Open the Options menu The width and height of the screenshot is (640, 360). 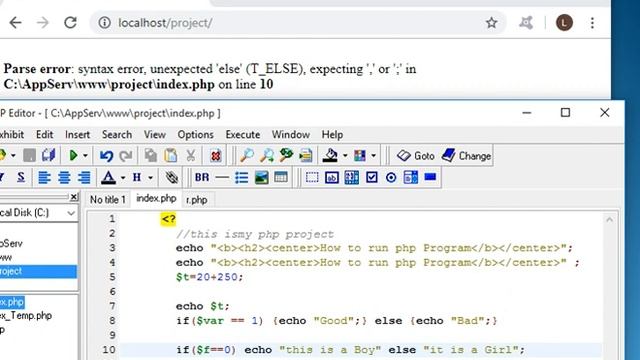tap(196, 134)
